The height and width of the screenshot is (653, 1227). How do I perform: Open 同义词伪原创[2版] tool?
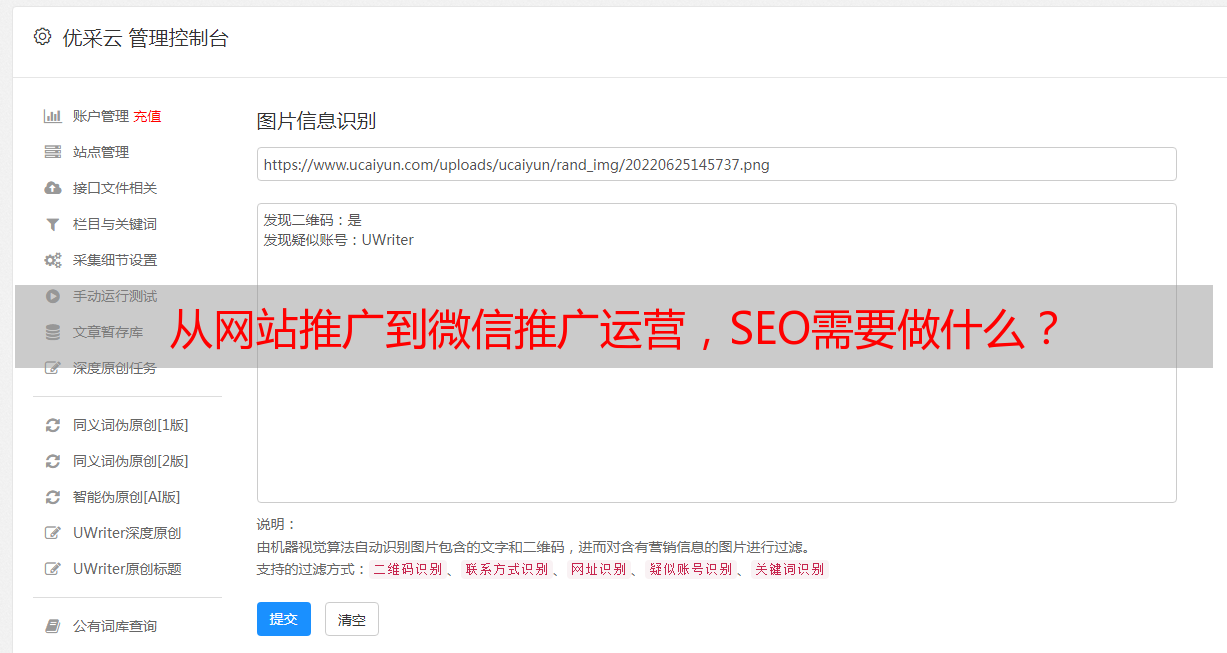(x=130, y=461)
